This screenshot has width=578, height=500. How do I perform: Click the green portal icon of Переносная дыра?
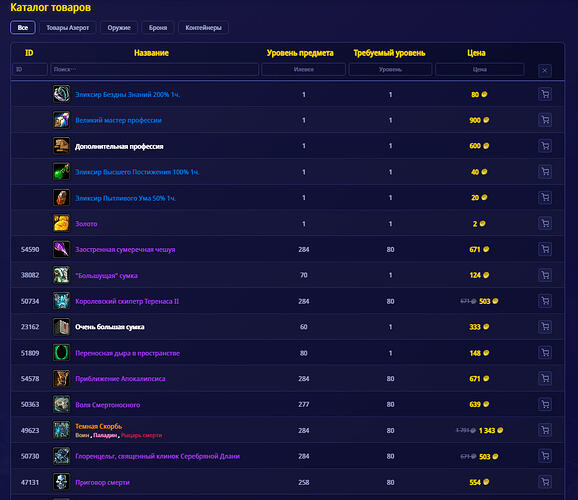click(x=61, y=353)
